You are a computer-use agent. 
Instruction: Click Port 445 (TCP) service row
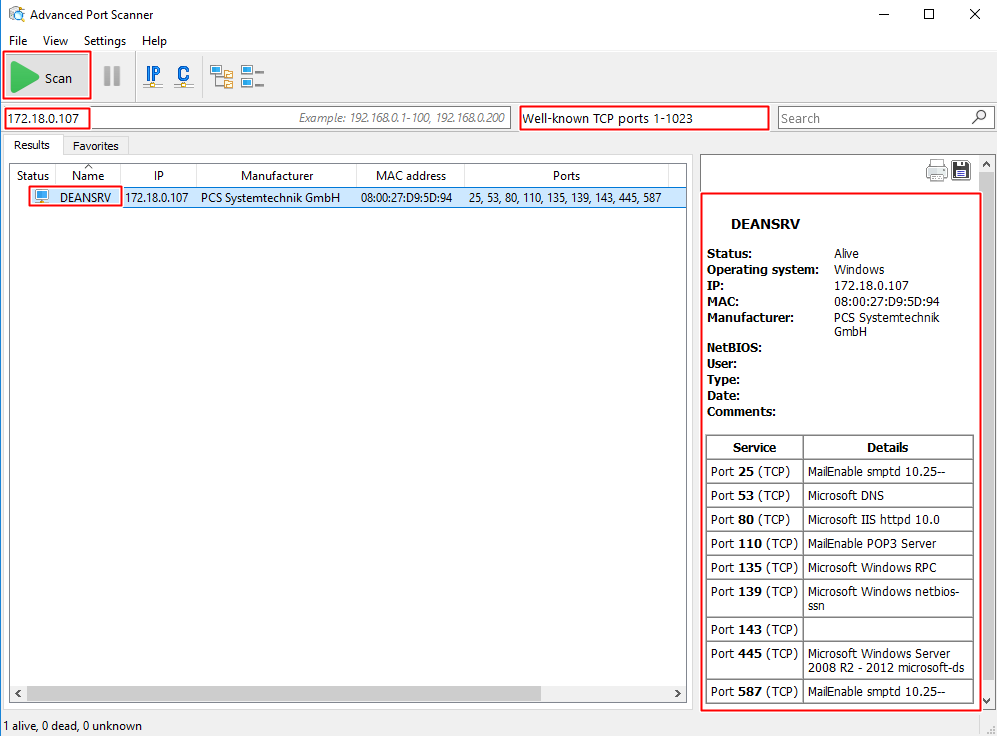click(839, 660)
